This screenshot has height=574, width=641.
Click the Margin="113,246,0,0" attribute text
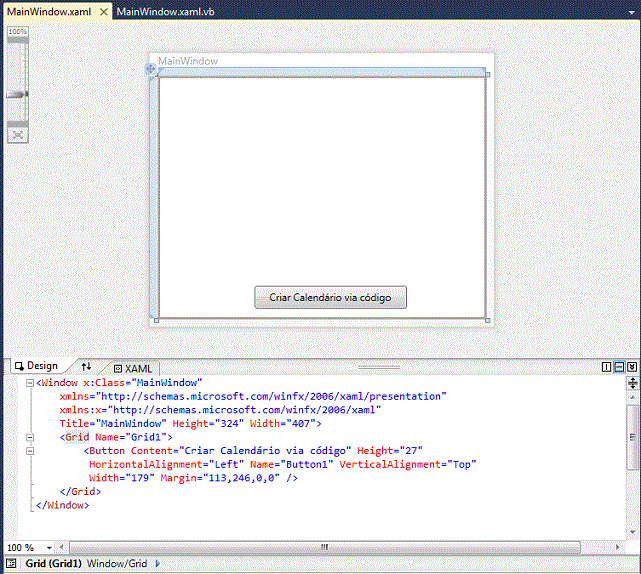click(220, 478)
